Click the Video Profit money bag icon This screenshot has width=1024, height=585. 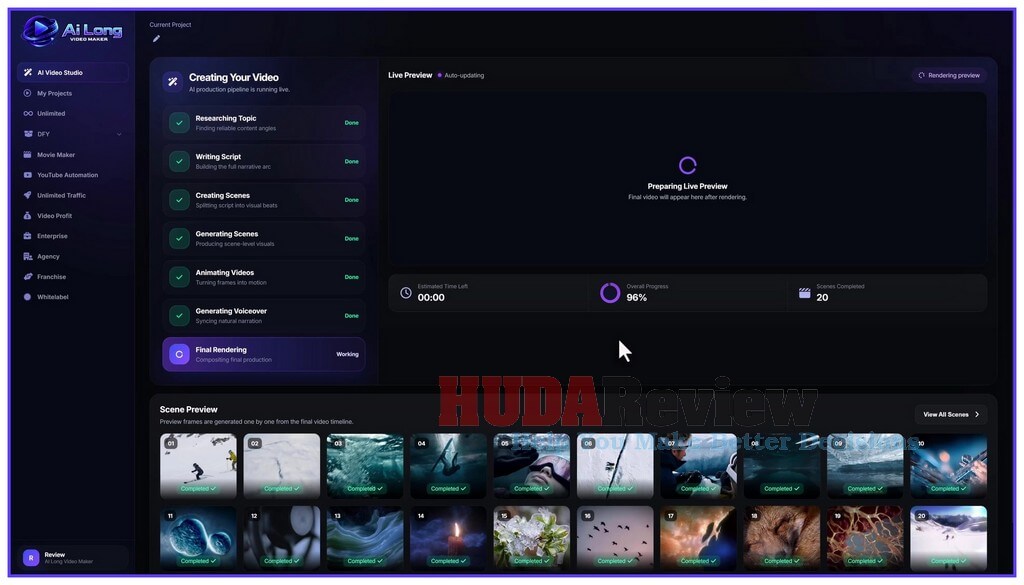point(27,215)
